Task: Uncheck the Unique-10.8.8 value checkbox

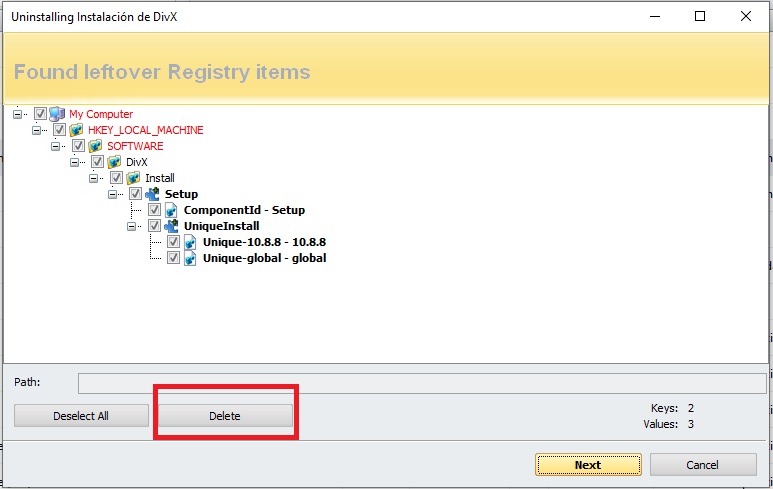Action: [174, 242]
